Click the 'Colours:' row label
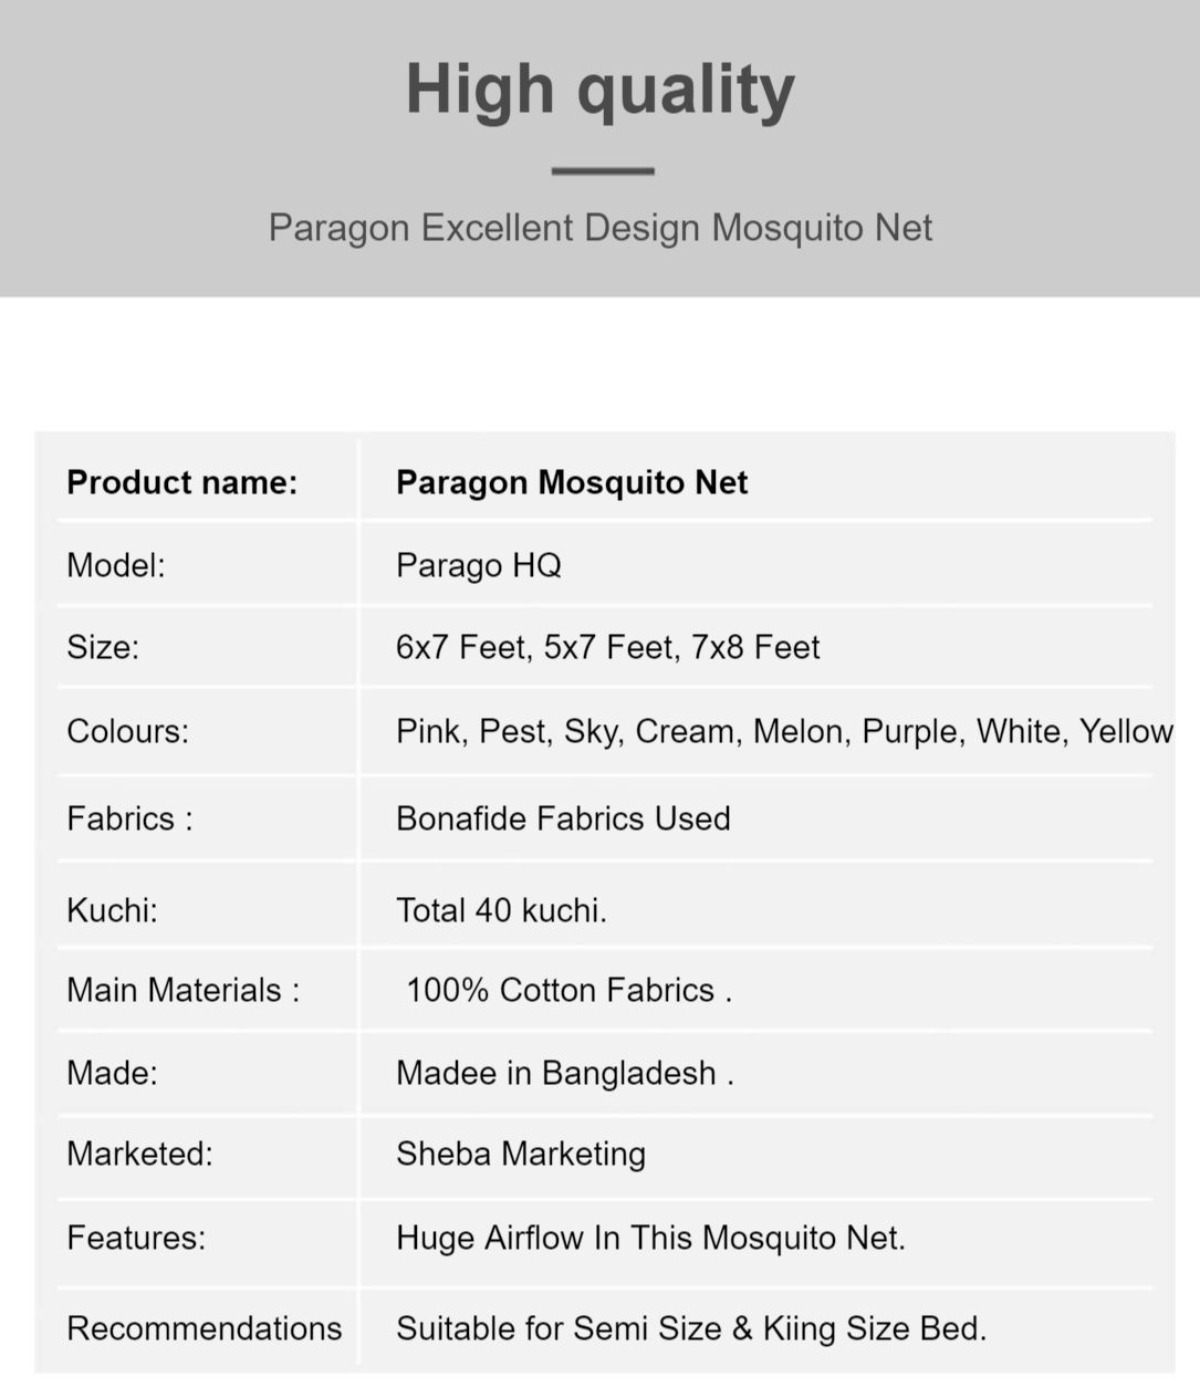 [127, 731]
